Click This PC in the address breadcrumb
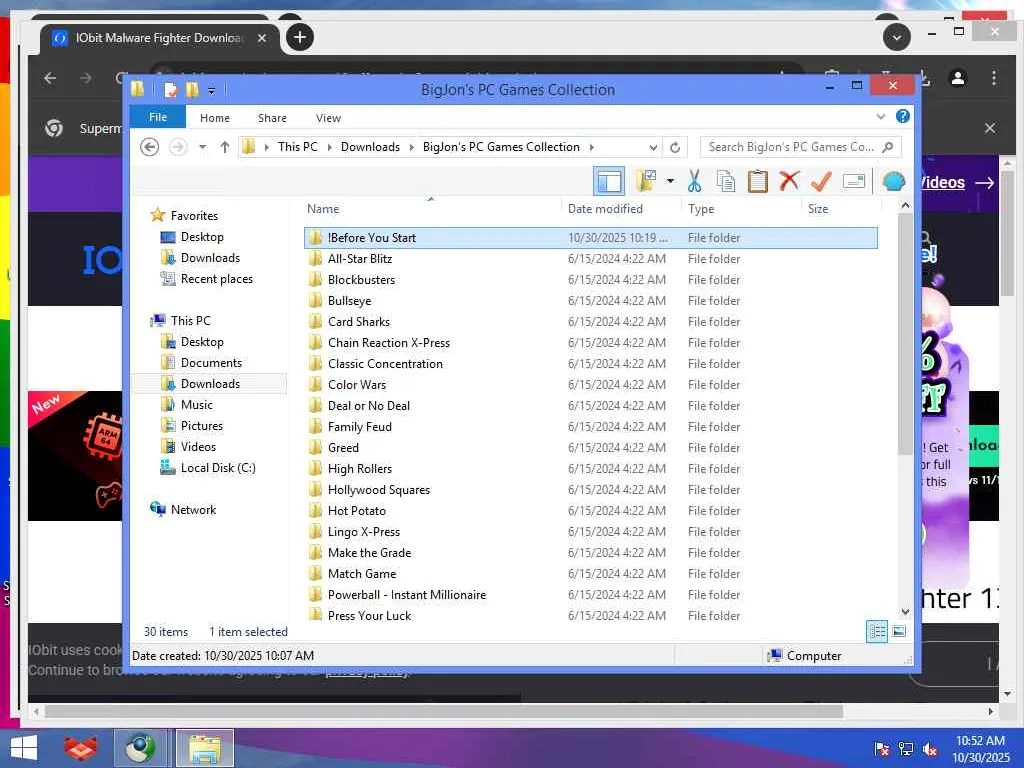The height and width of the screenshot is (768, 1024). (x=298, y=147)
